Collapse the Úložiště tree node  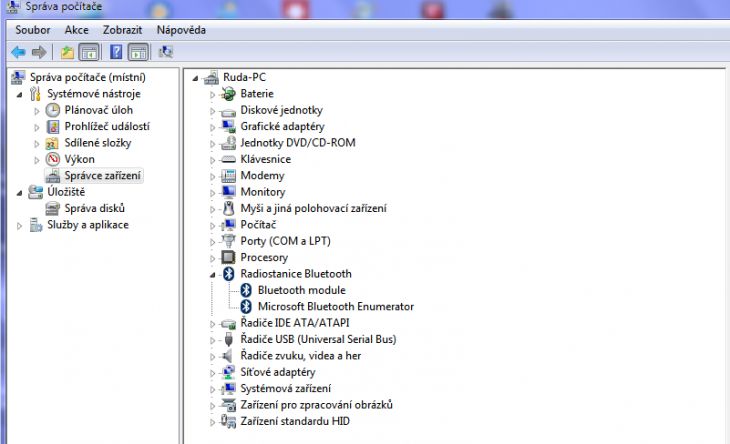pyautogui.click(x=19, y=193)
